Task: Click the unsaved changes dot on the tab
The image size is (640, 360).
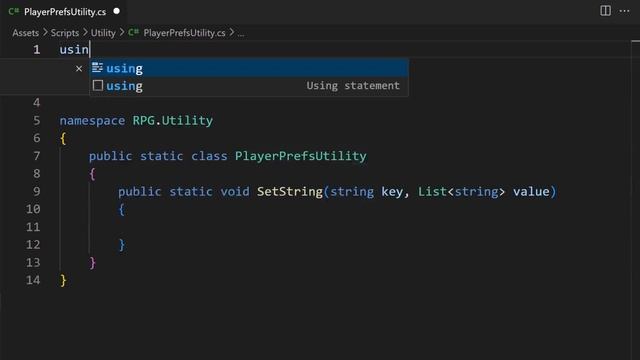Action: (117, 11)
